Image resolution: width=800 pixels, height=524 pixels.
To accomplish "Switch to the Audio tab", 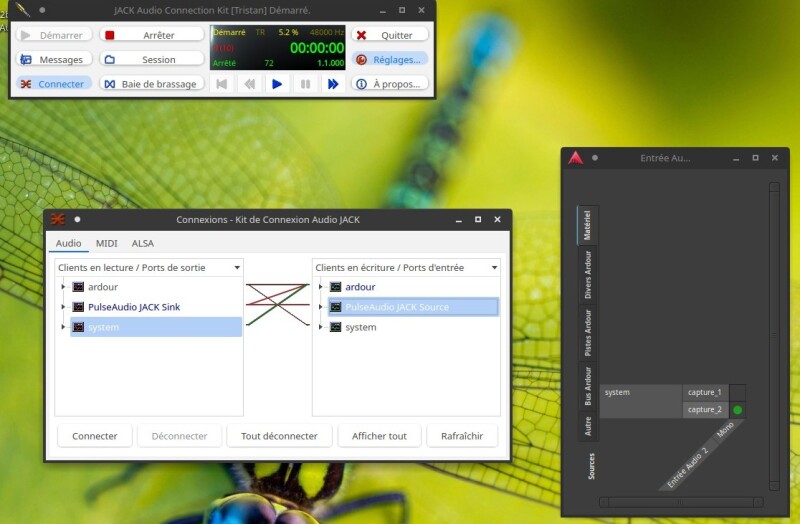I will (x=68, y=243).
